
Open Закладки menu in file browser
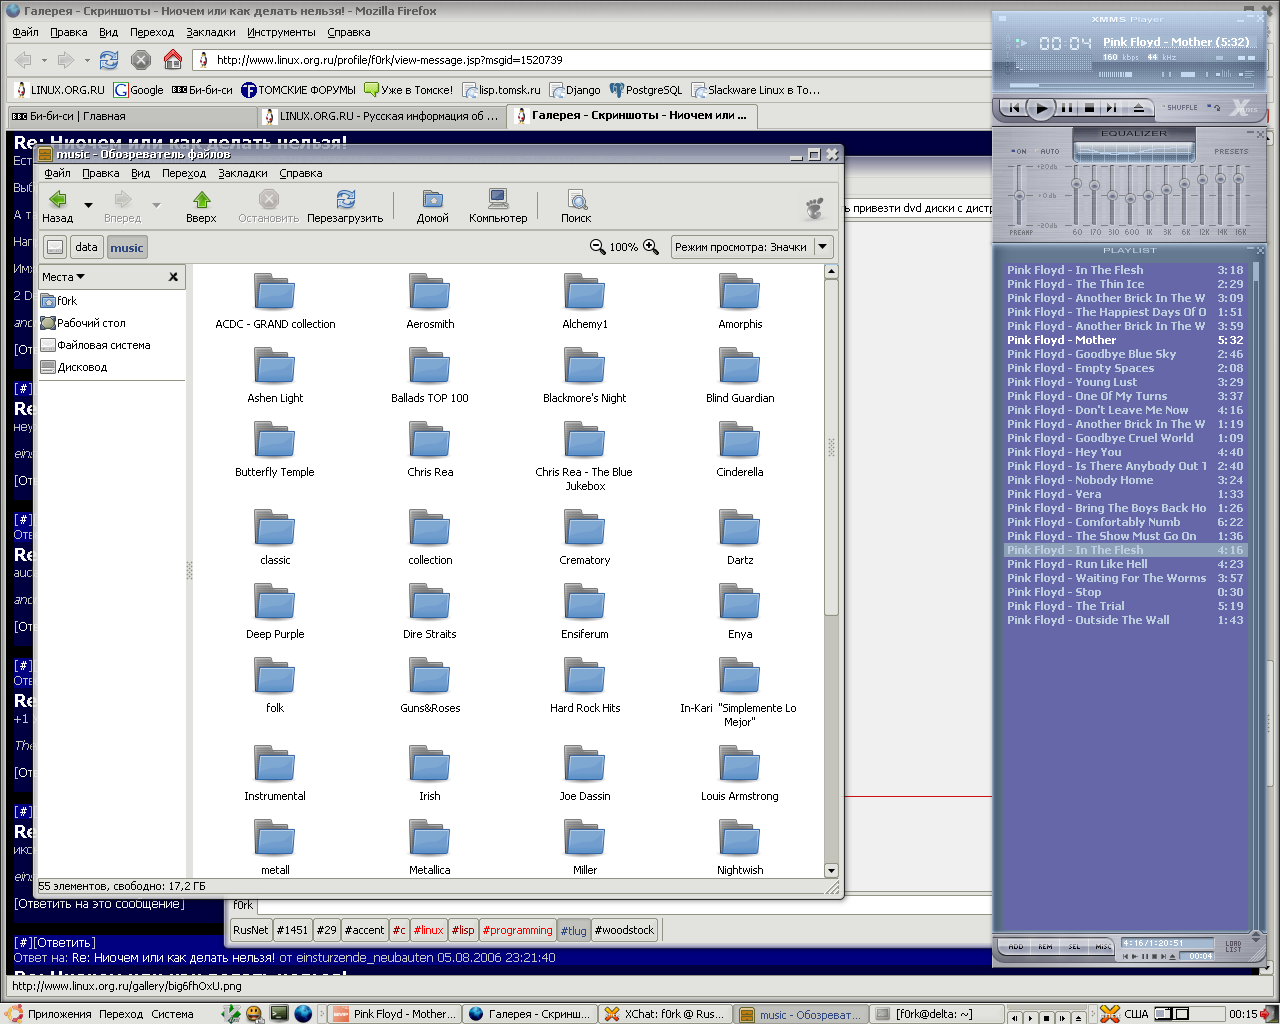pyautogui.click(x=243, y=173)
